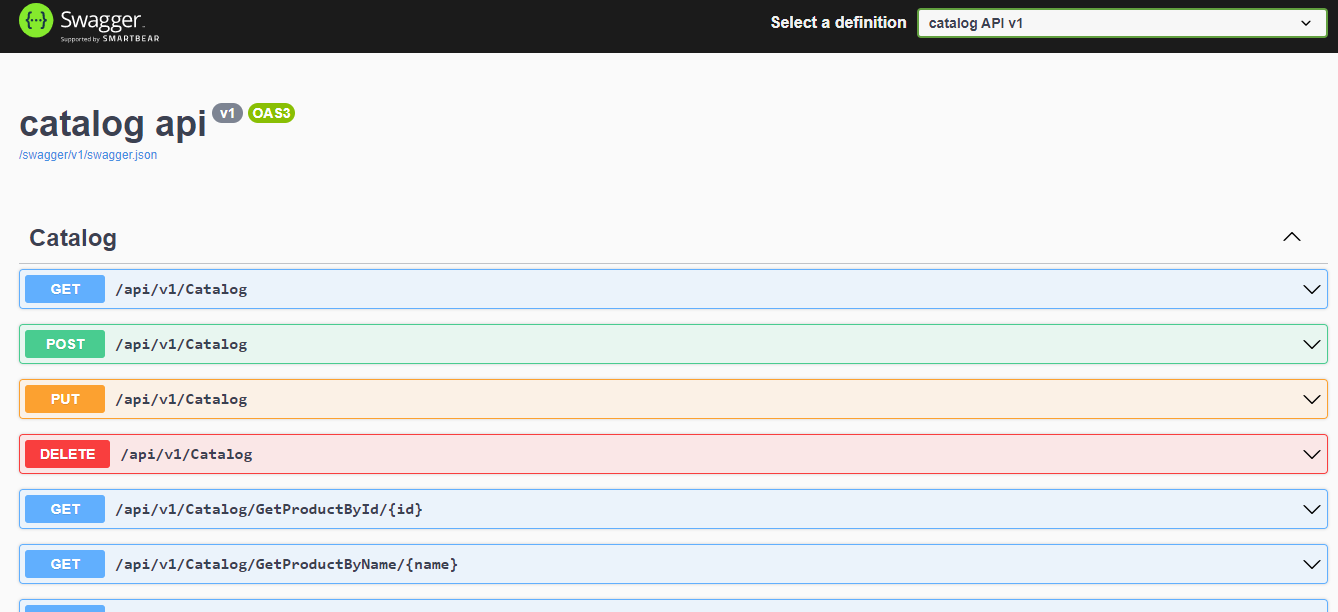Click the POST badge for /api/v1/Catalog

coord(65,344)
